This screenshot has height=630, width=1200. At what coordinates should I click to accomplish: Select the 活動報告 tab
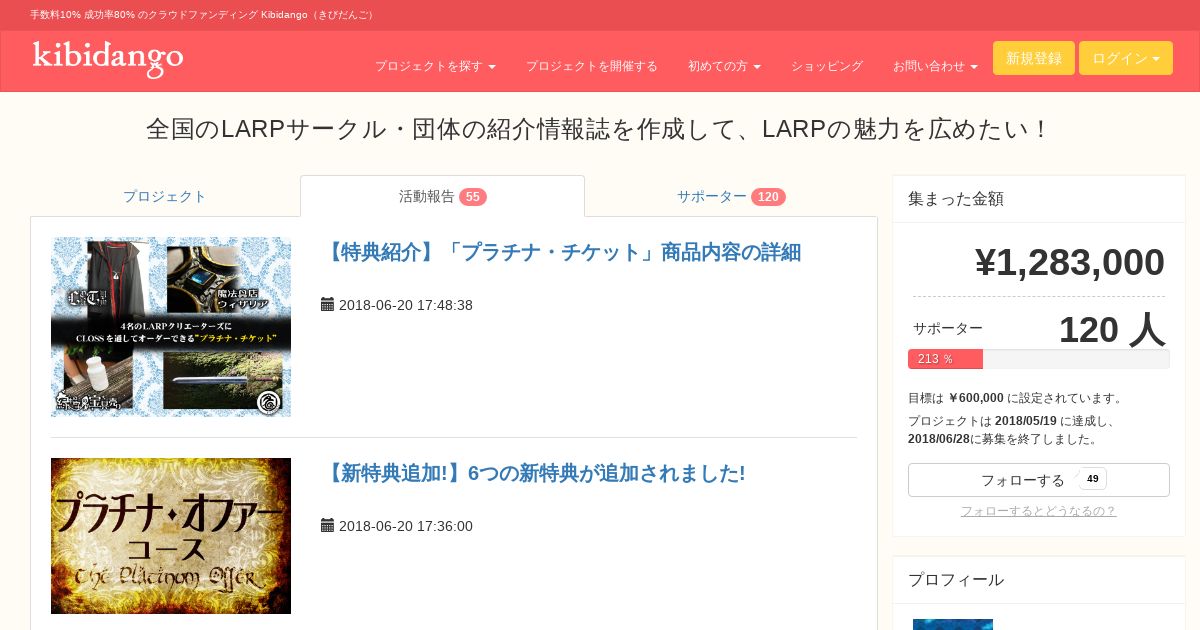click(442, 196)
